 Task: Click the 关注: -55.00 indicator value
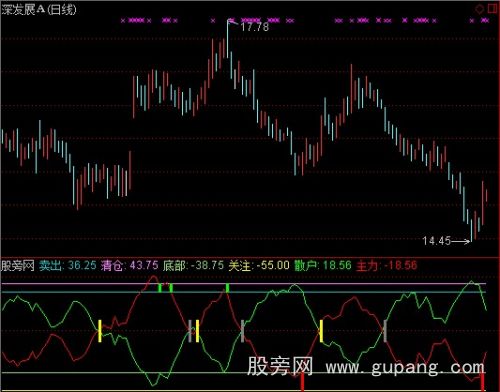click(x=259, y=265)
